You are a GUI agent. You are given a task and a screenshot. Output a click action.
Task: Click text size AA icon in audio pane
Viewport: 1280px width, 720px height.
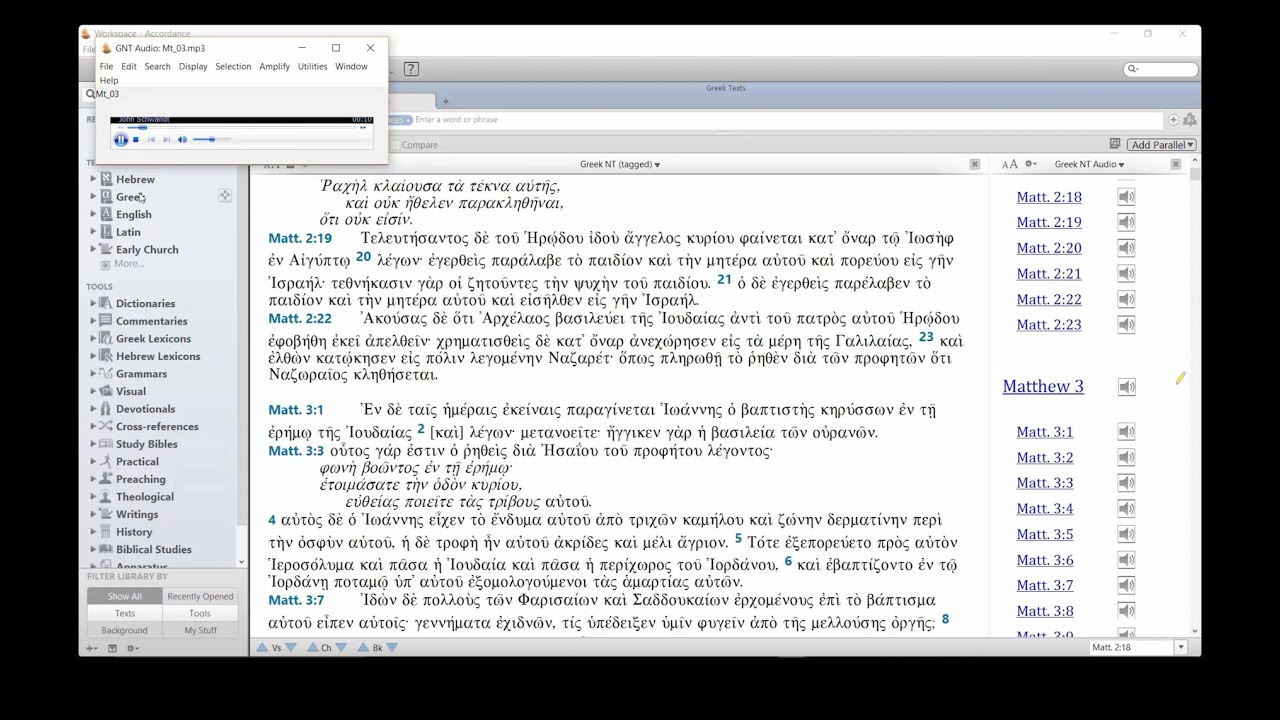pyautogui.click(x=1010, y=164)
